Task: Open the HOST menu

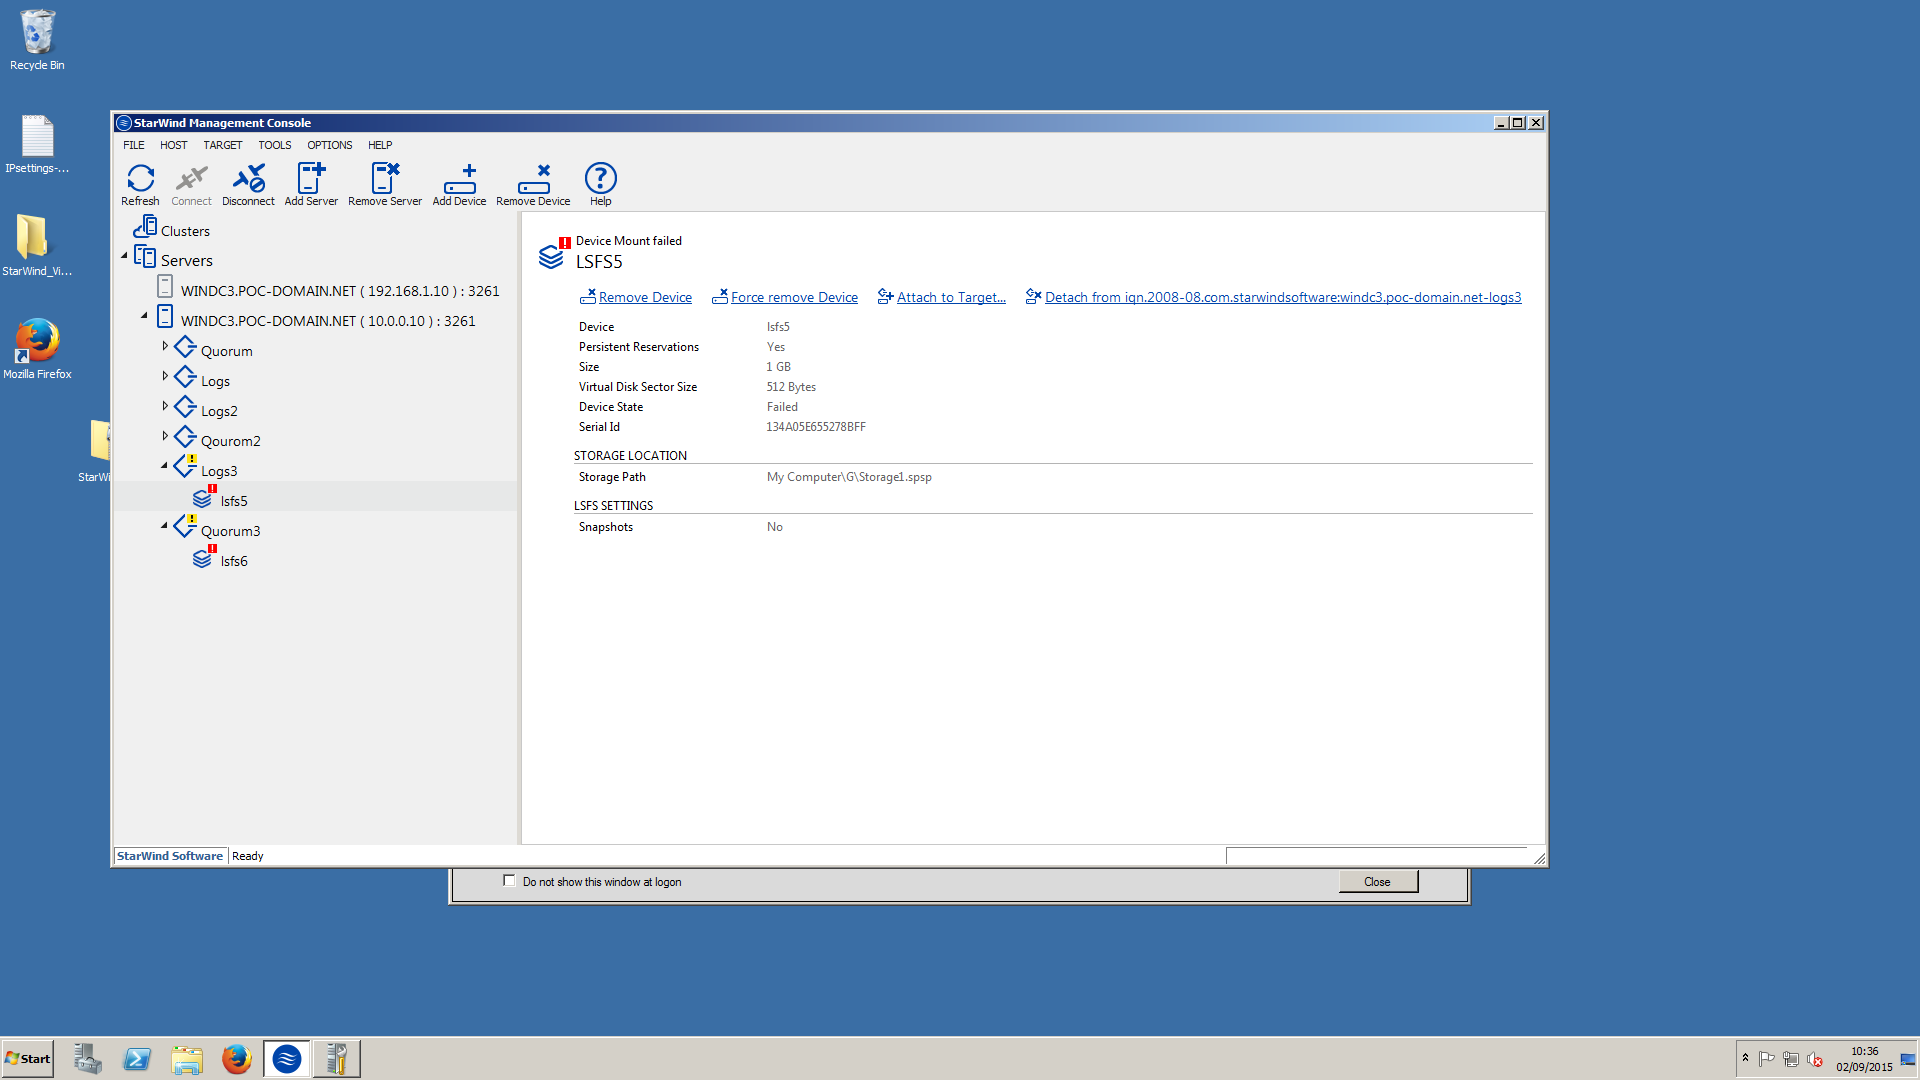Action: 174,145
